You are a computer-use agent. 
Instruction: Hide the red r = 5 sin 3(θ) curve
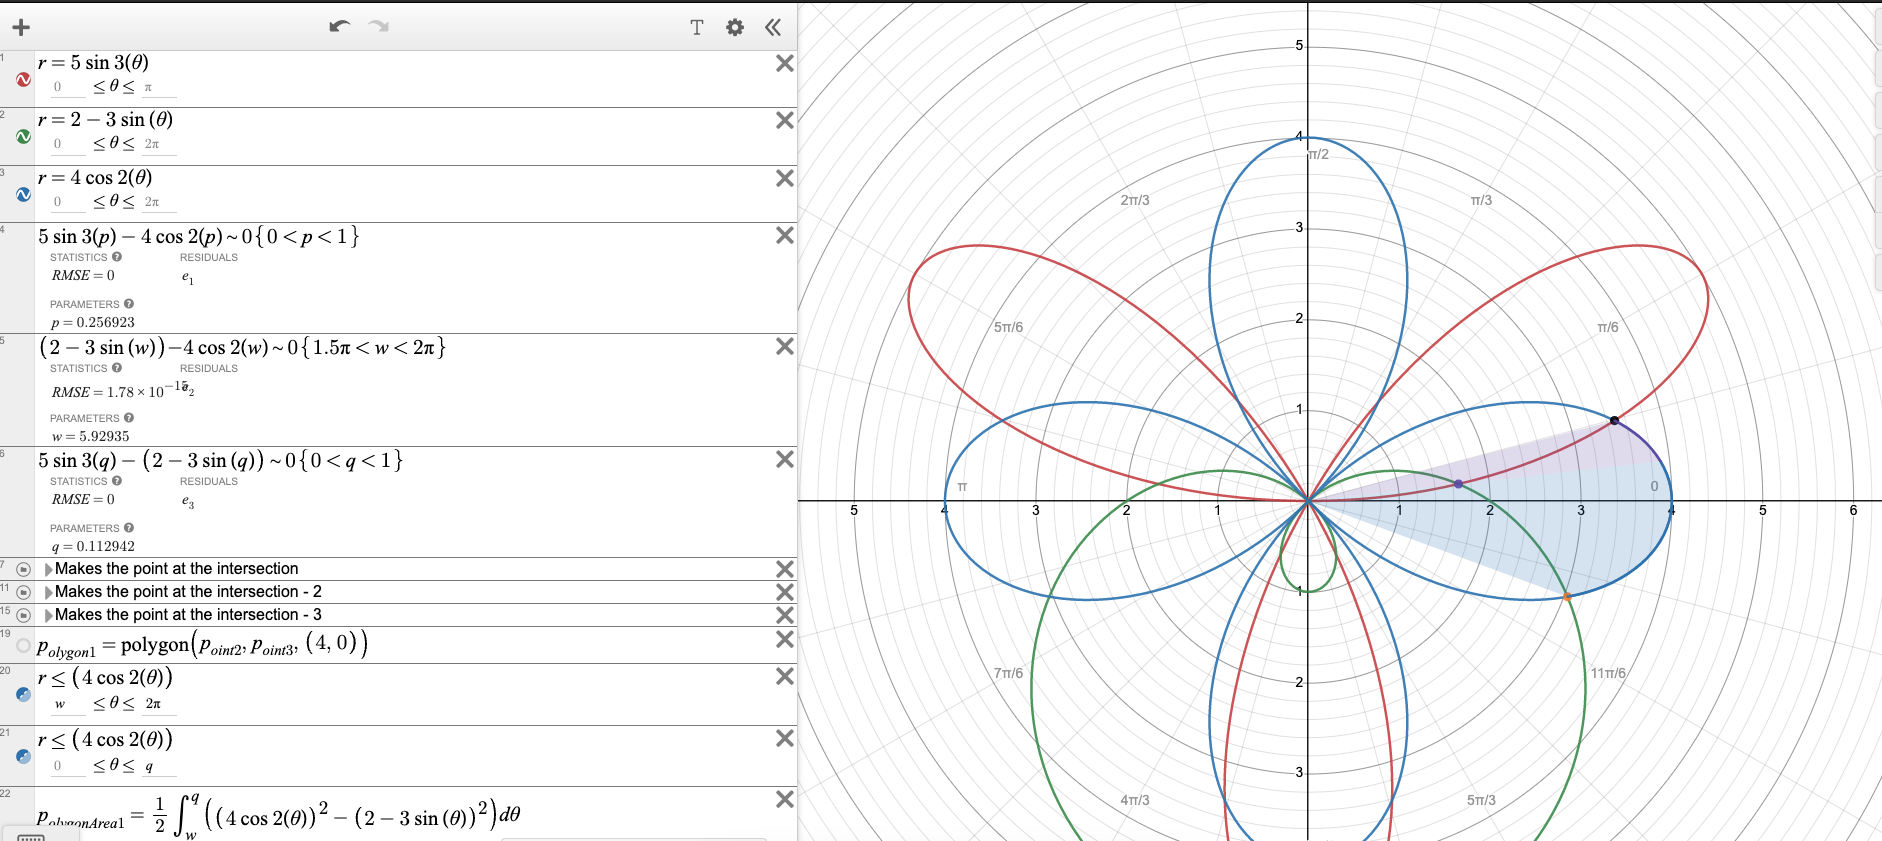point(23,79)
